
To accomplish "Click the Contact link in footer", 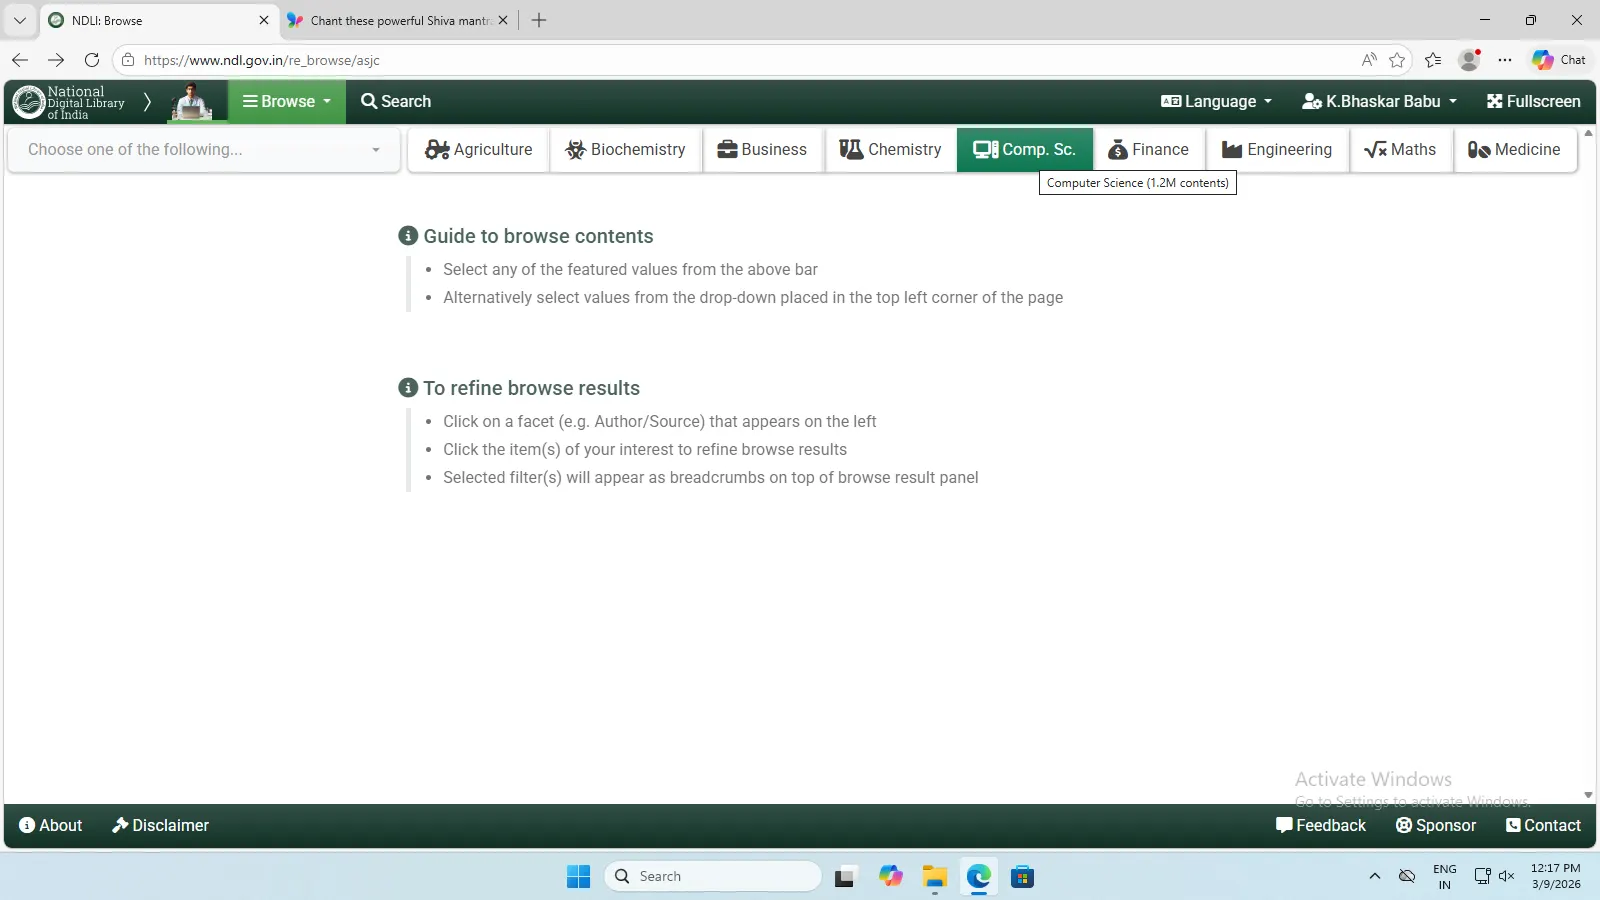I will pyautogui.click(x=1543, y=826).
